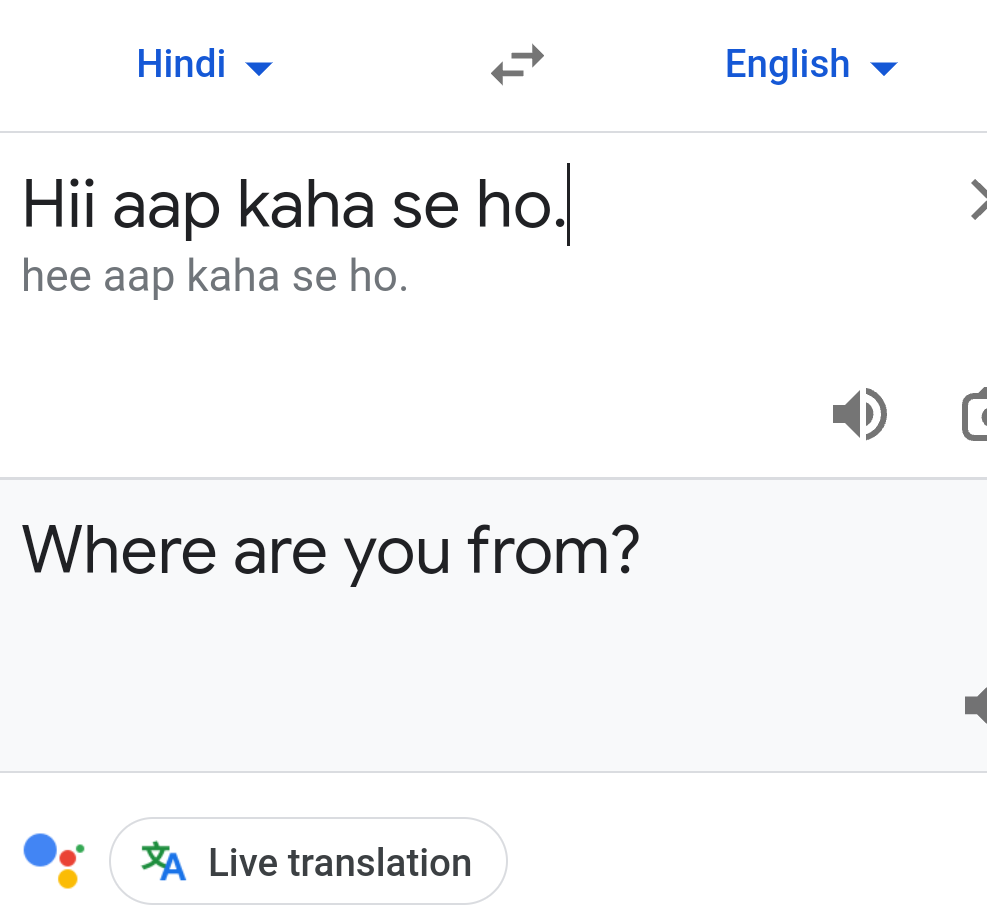Start Live translation

308,861
